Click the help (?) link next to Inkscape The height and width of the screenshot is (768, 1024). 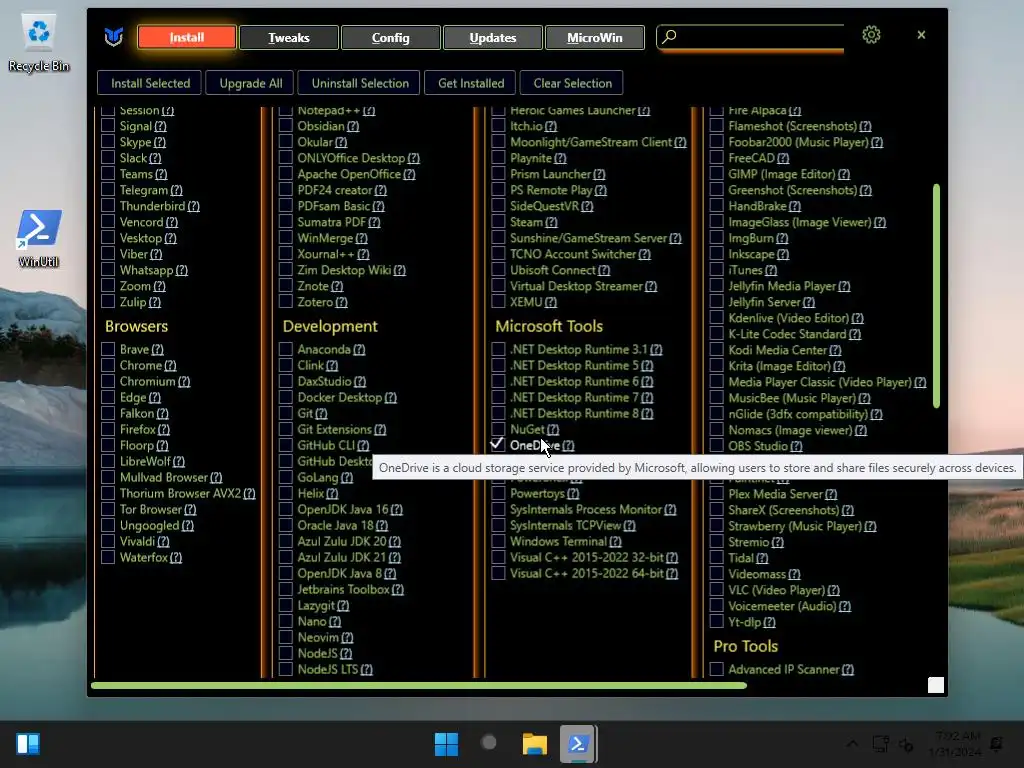(x=783, y=254)
